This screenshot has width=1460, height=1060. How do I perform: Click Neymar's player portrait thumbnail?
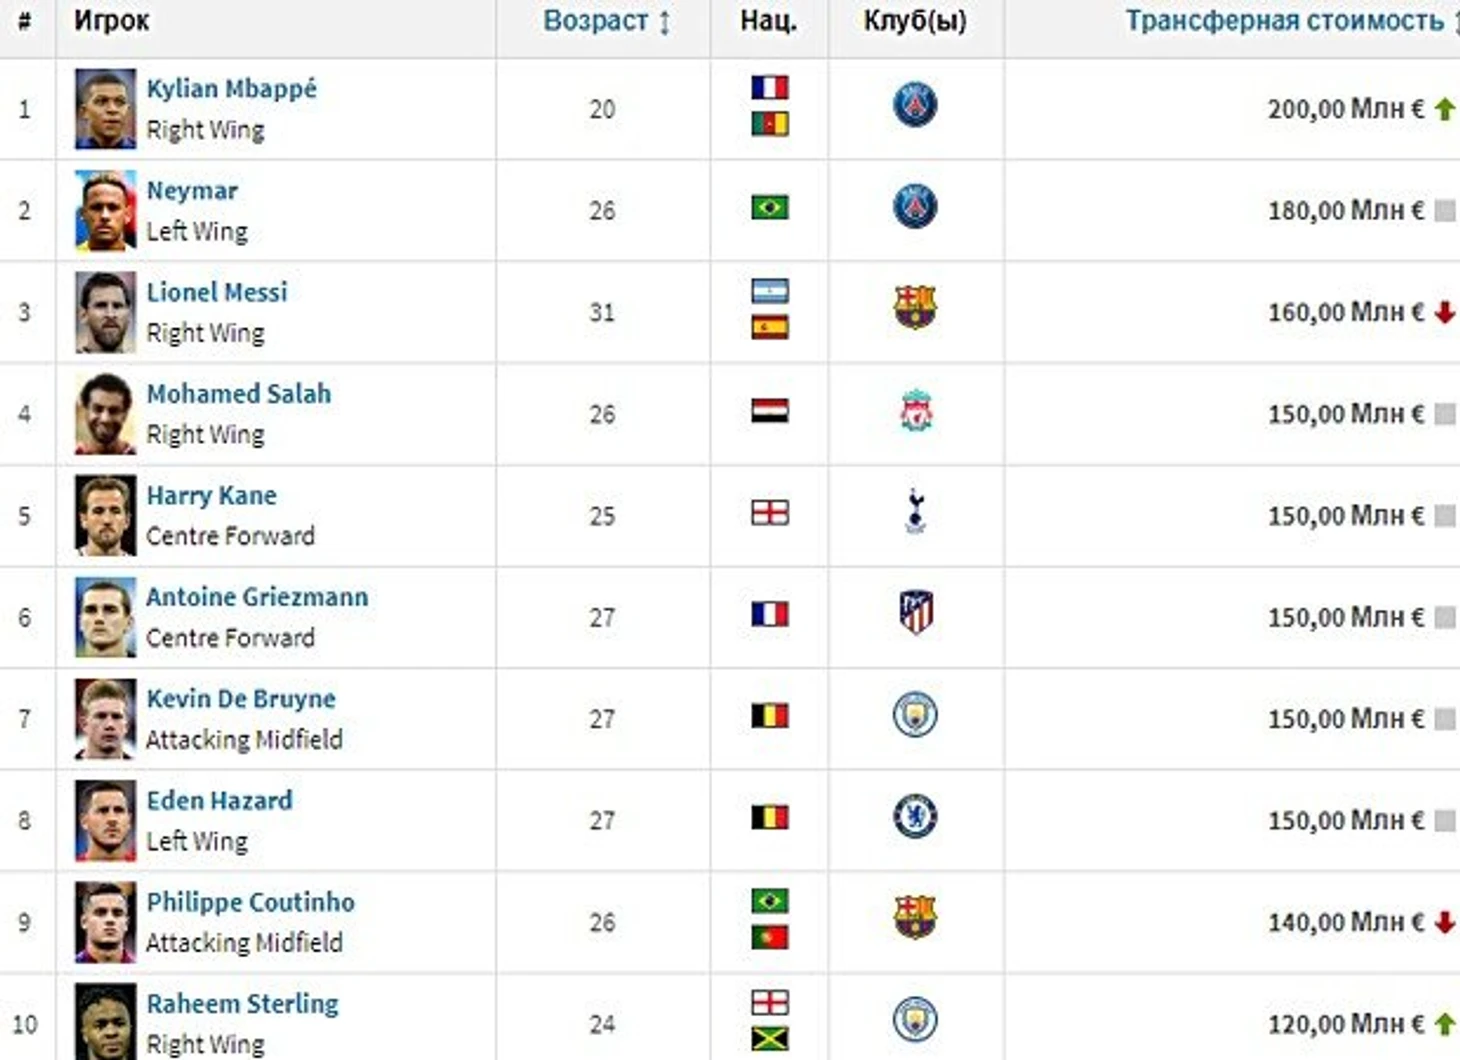(105, 210)
